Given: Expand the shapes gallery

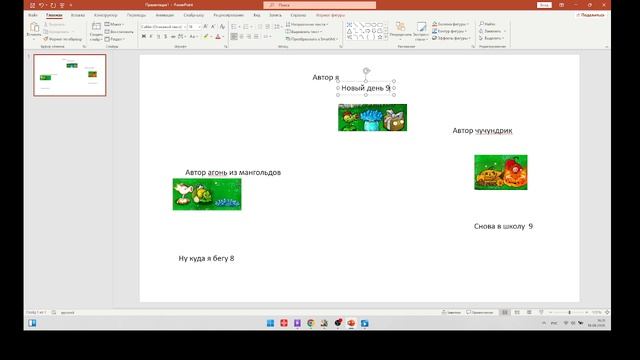Looking at the screenshot, I should [x=386, y=38].
